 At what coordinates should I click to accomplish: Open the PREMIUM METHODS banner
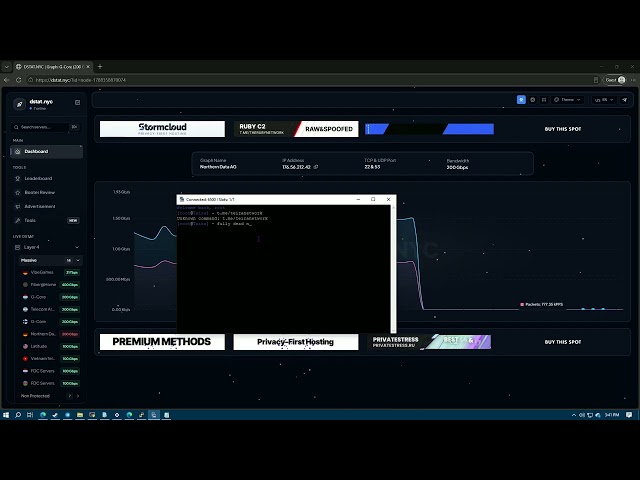click(x=162, y=342)
